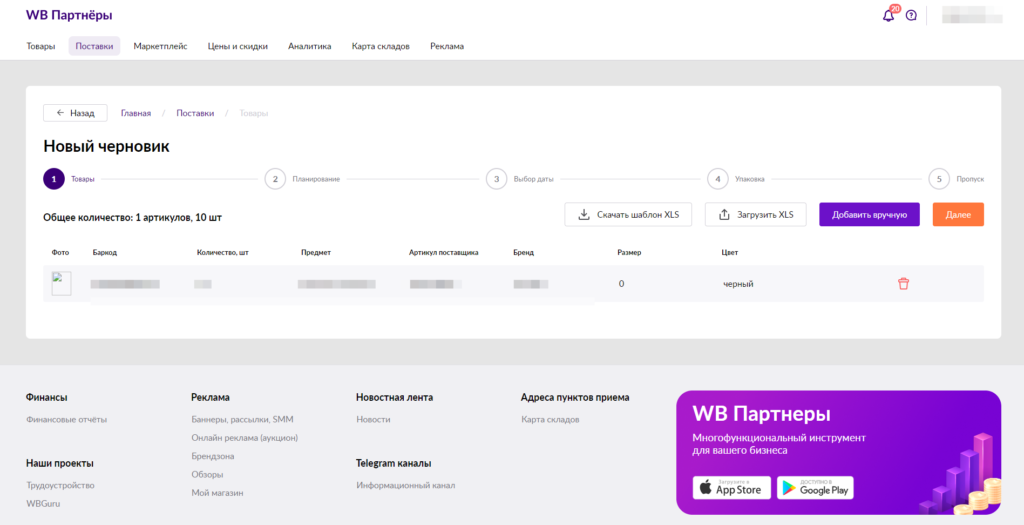Click Скачать шаблон XLS button

628,215
